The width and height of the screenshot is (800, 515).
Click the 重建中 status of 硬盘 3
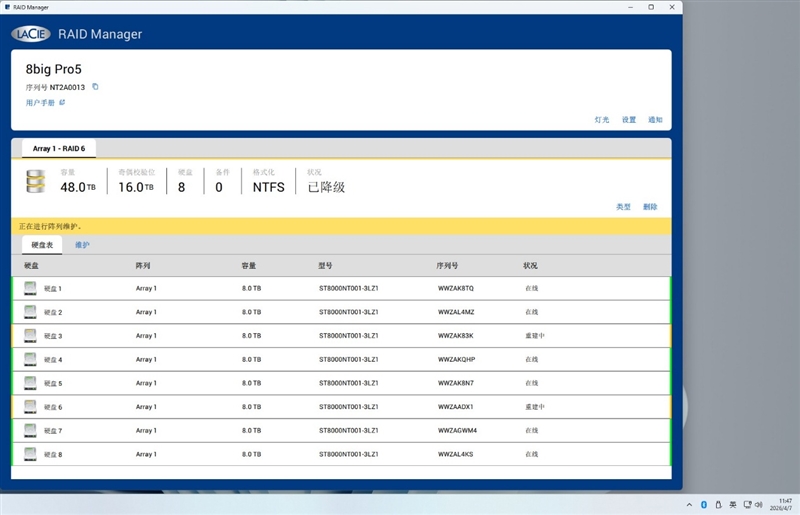[535, 336]
